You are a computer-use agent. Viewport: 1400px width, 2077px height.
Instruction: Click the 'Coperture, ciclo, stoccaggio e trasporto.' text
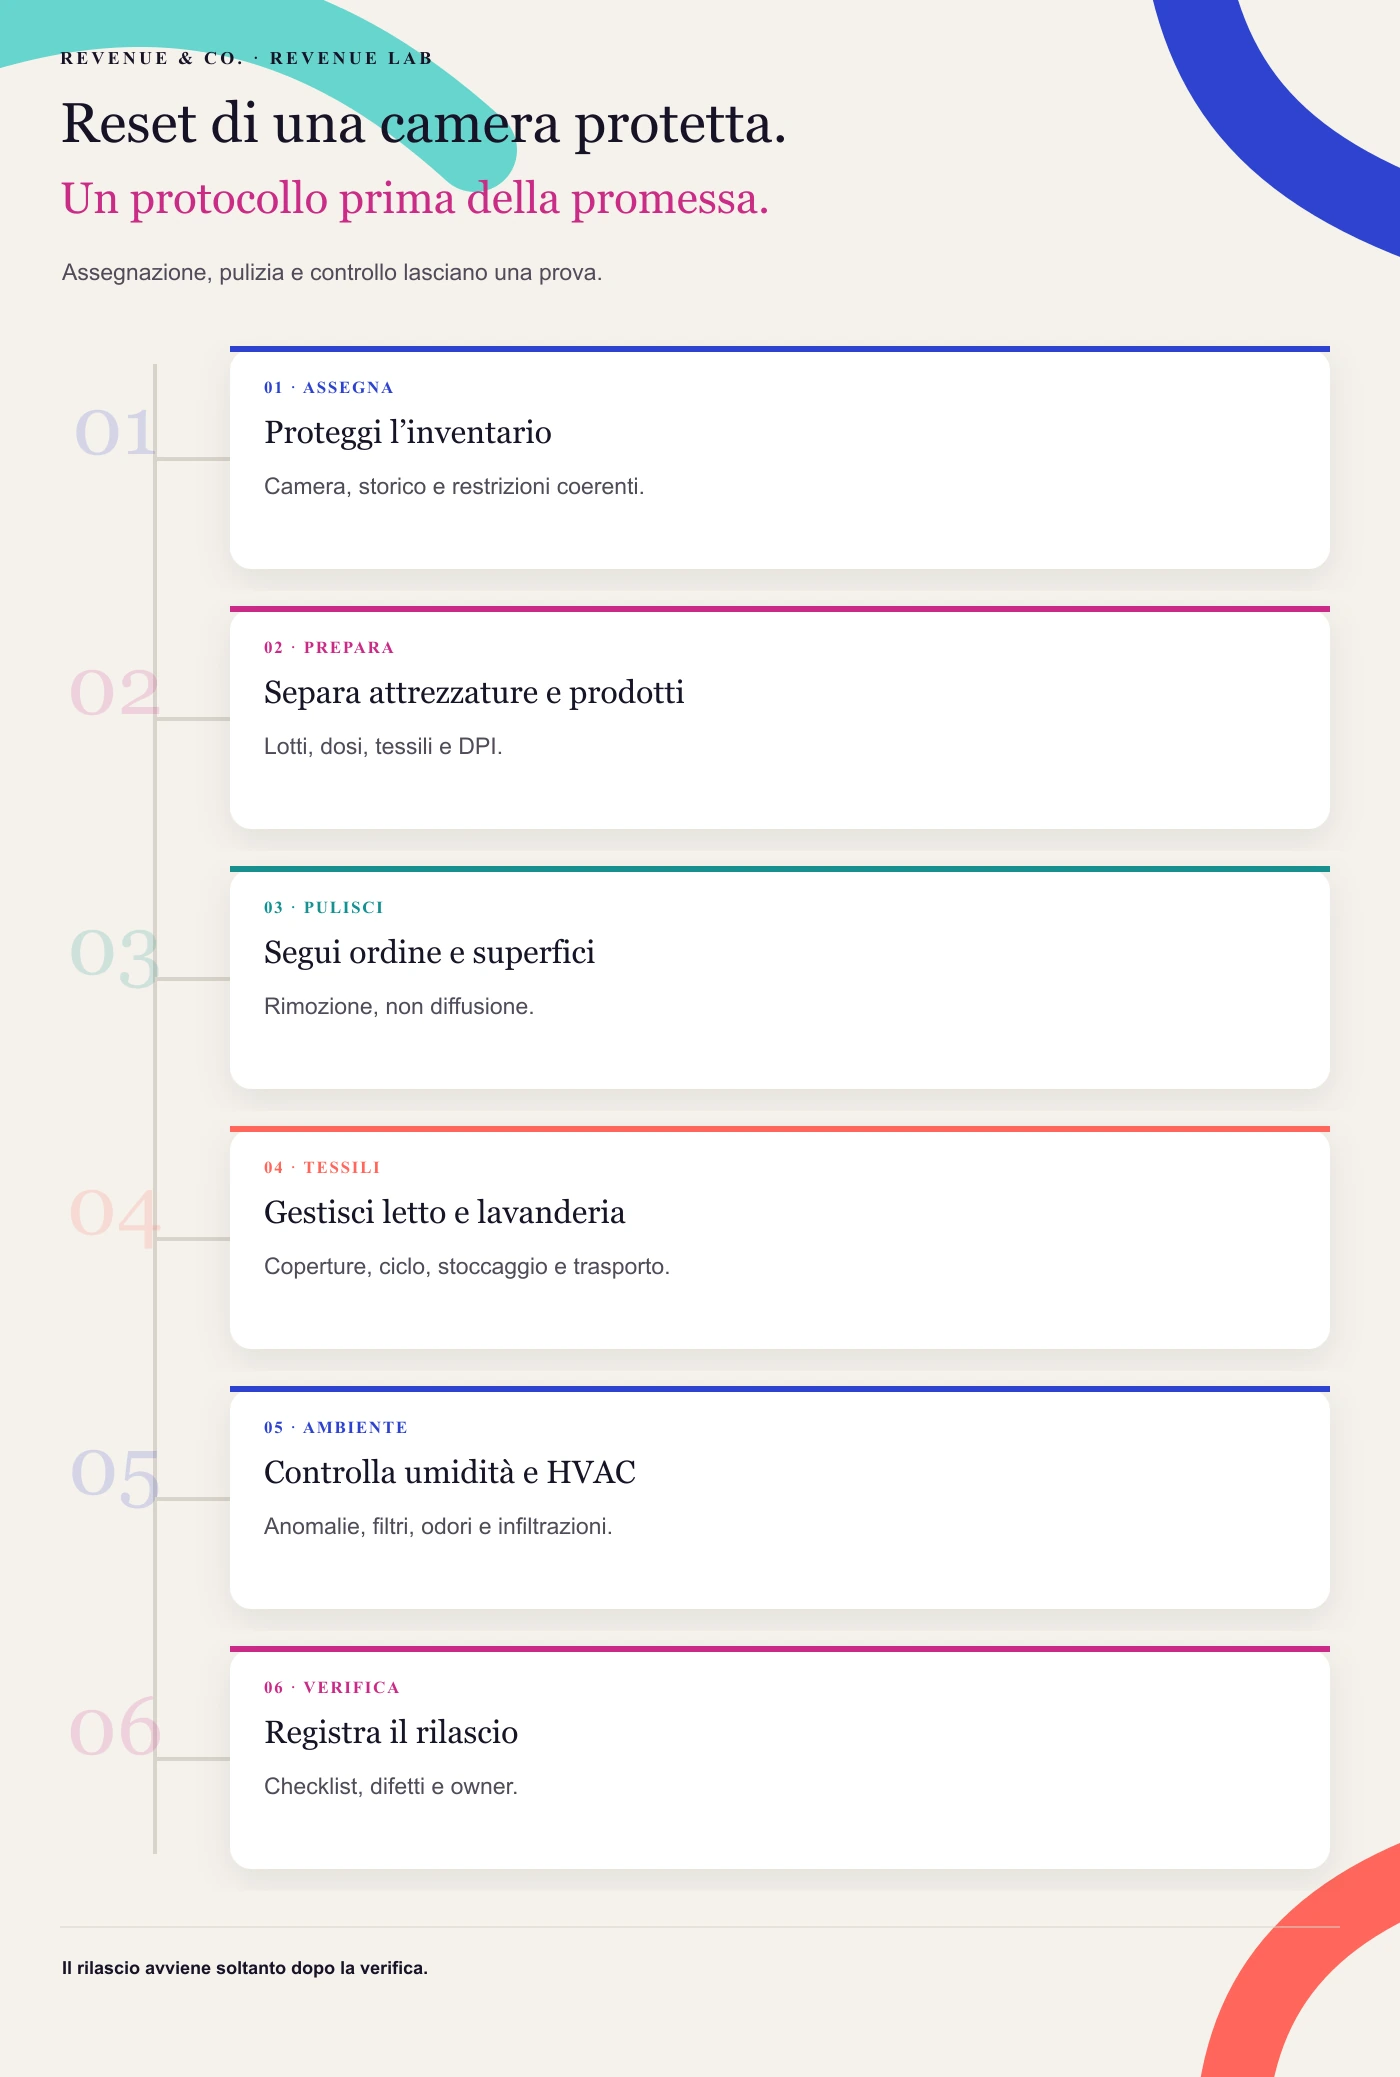click(467, 1267)
